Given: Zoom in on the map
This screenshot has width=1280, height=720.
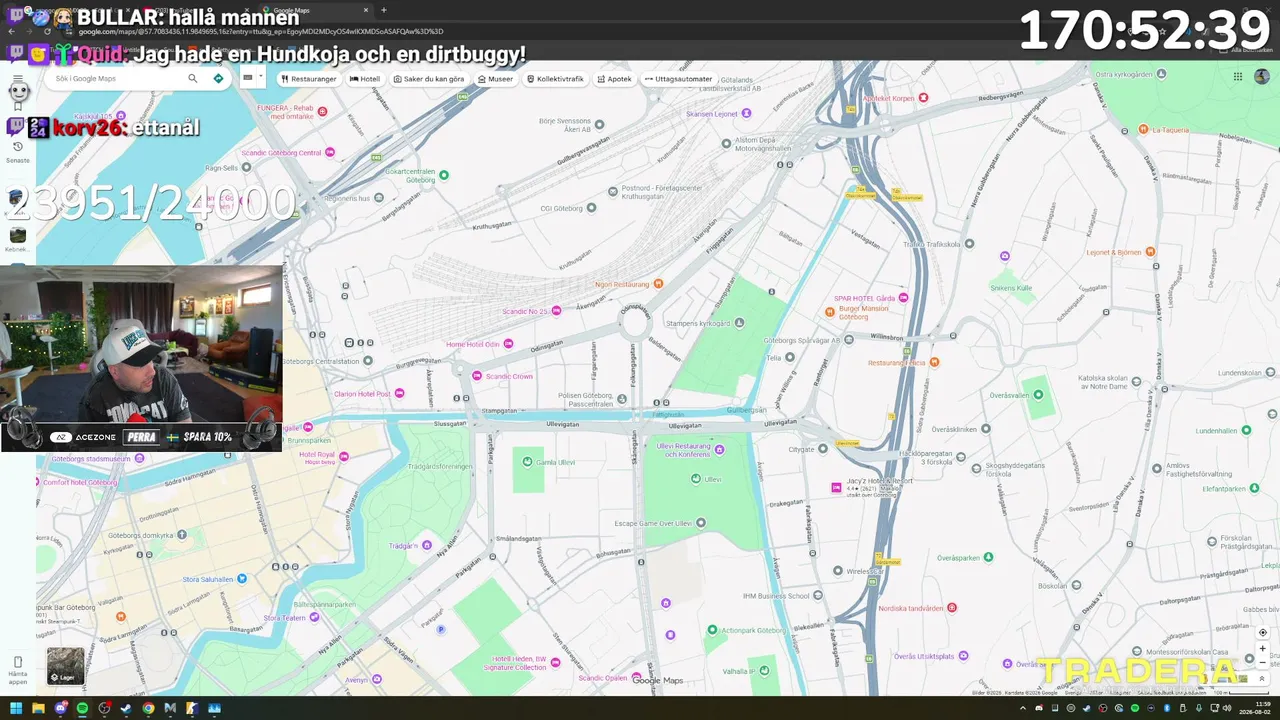Looking at the screenshot, I should pyautogui.click(x=1262, y=648).
